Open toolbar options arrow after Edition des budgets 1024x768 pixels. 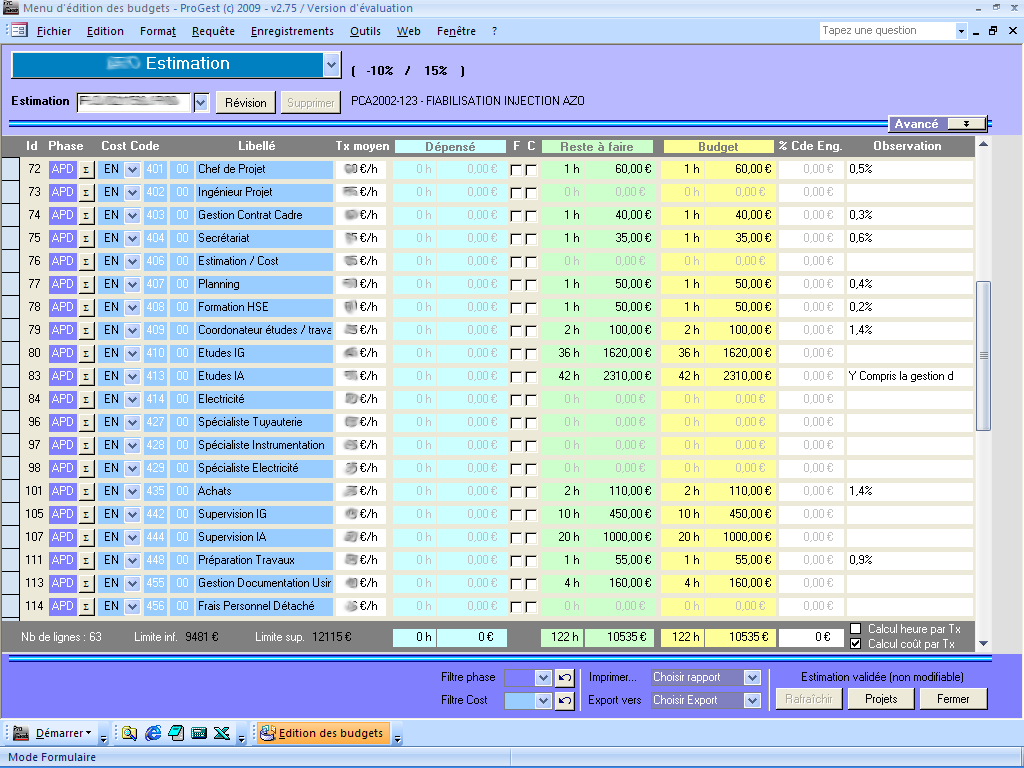point(397,738)
